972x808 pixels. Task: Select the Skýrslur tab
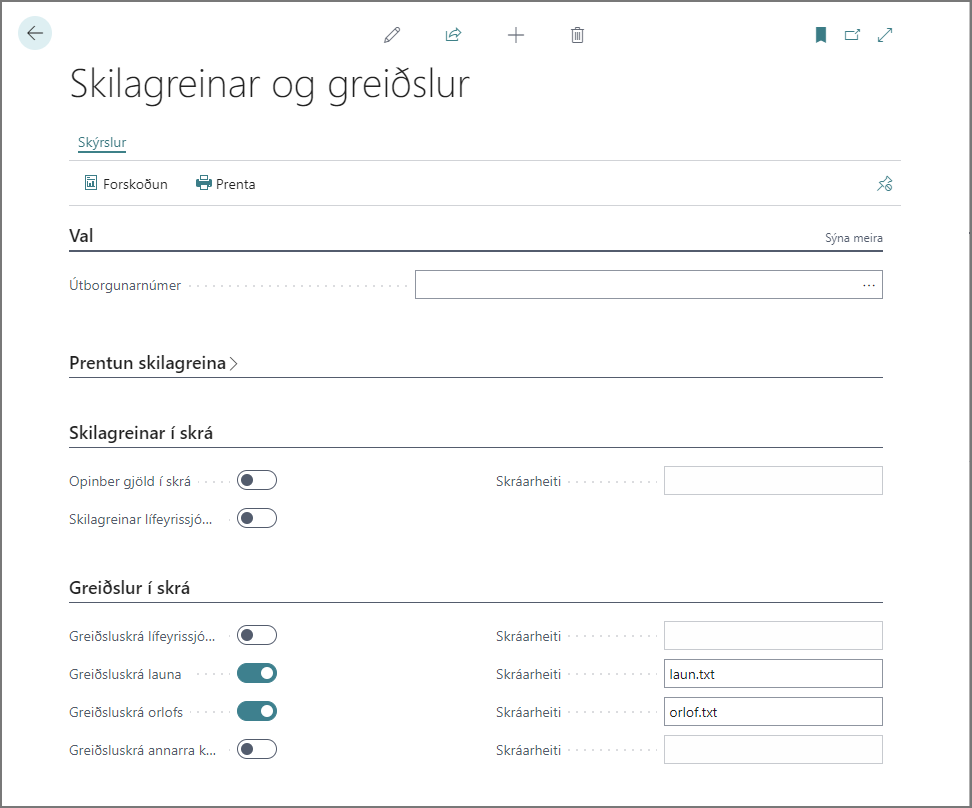[102, 143]
